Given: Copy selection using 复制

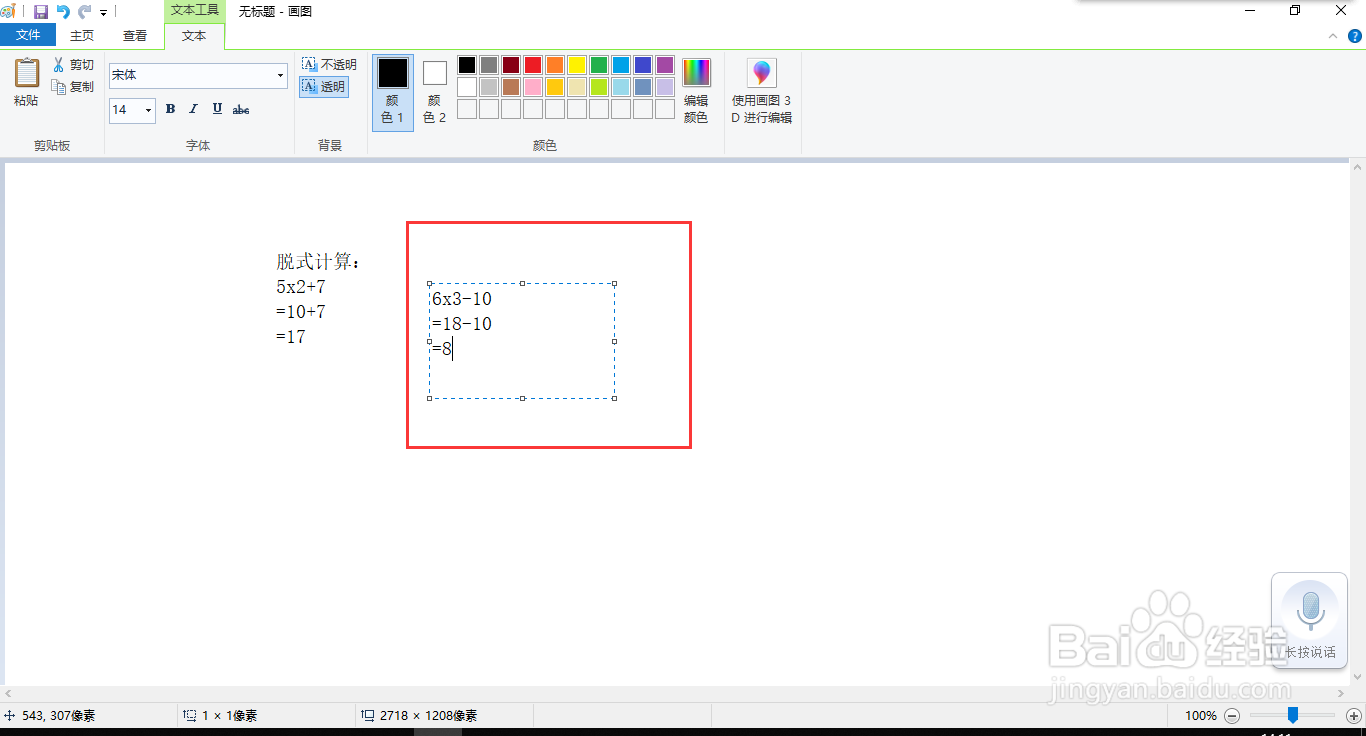Looking at the screenshot, I should tap(74, 87).
